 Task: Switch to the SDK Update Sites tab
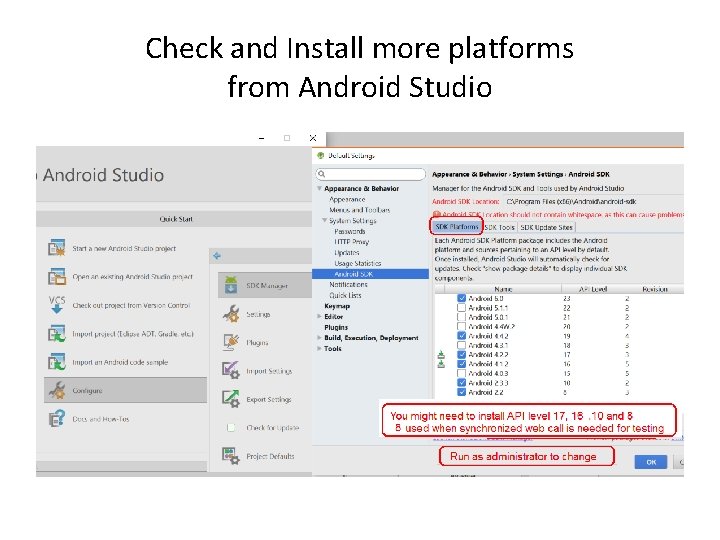(546, 227)
